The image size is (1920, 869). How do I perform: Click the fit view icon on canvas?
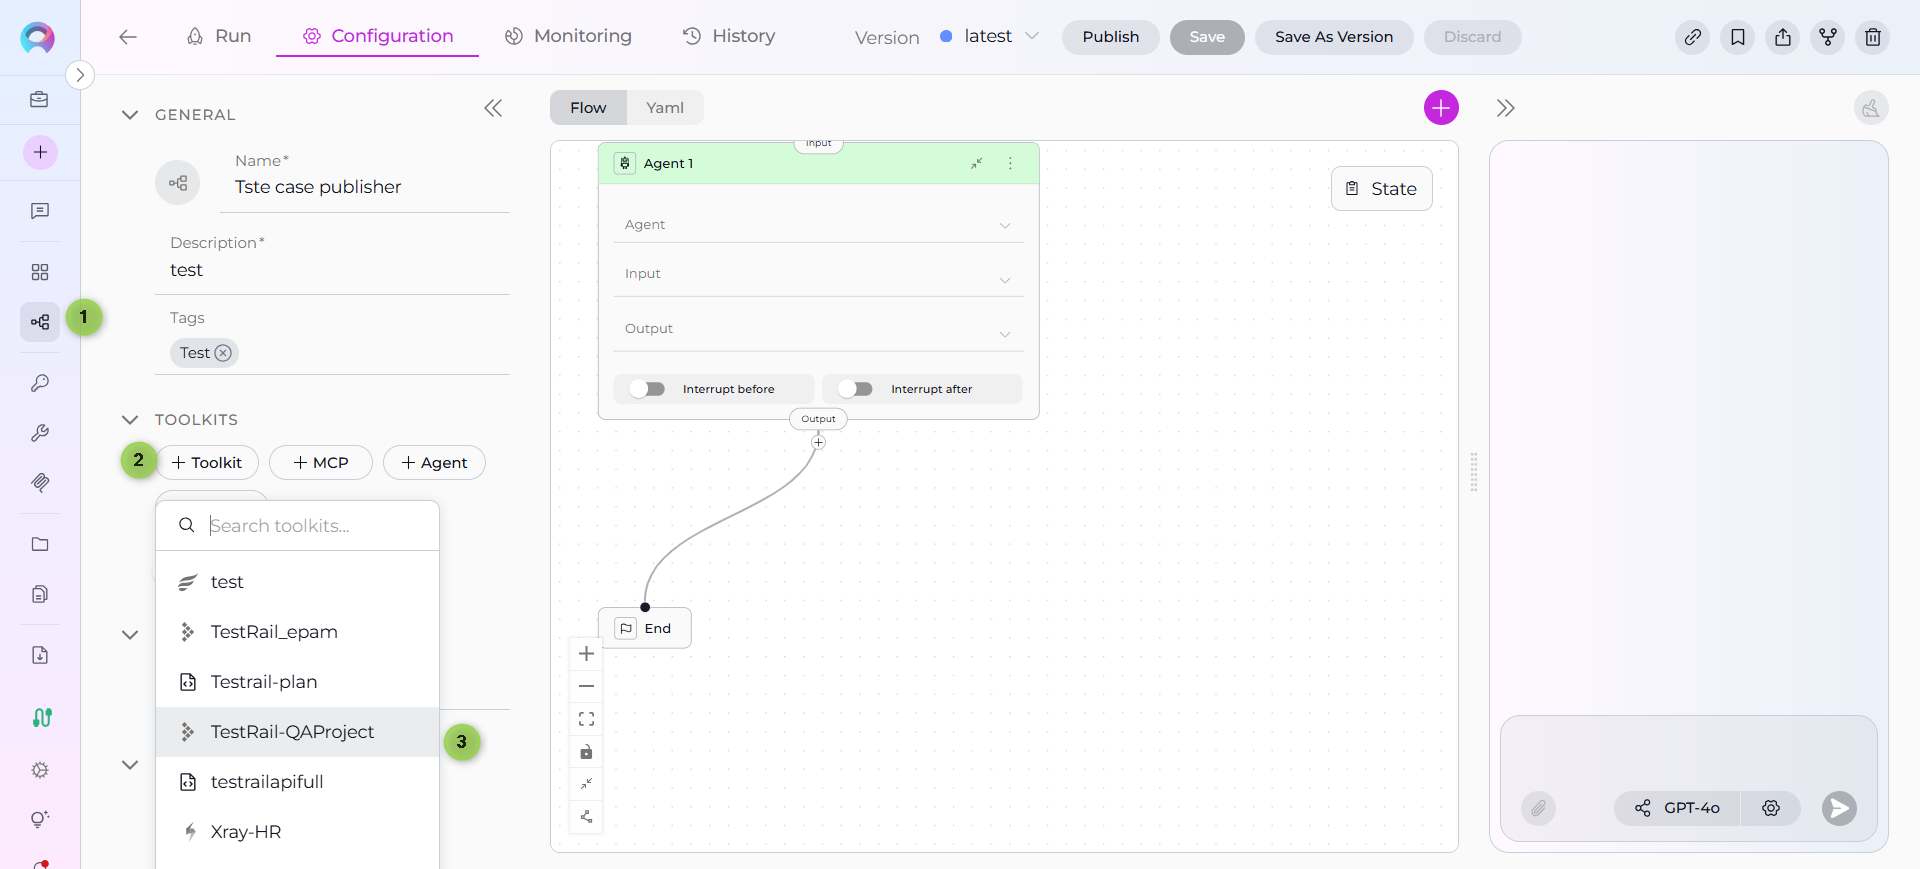587,719
